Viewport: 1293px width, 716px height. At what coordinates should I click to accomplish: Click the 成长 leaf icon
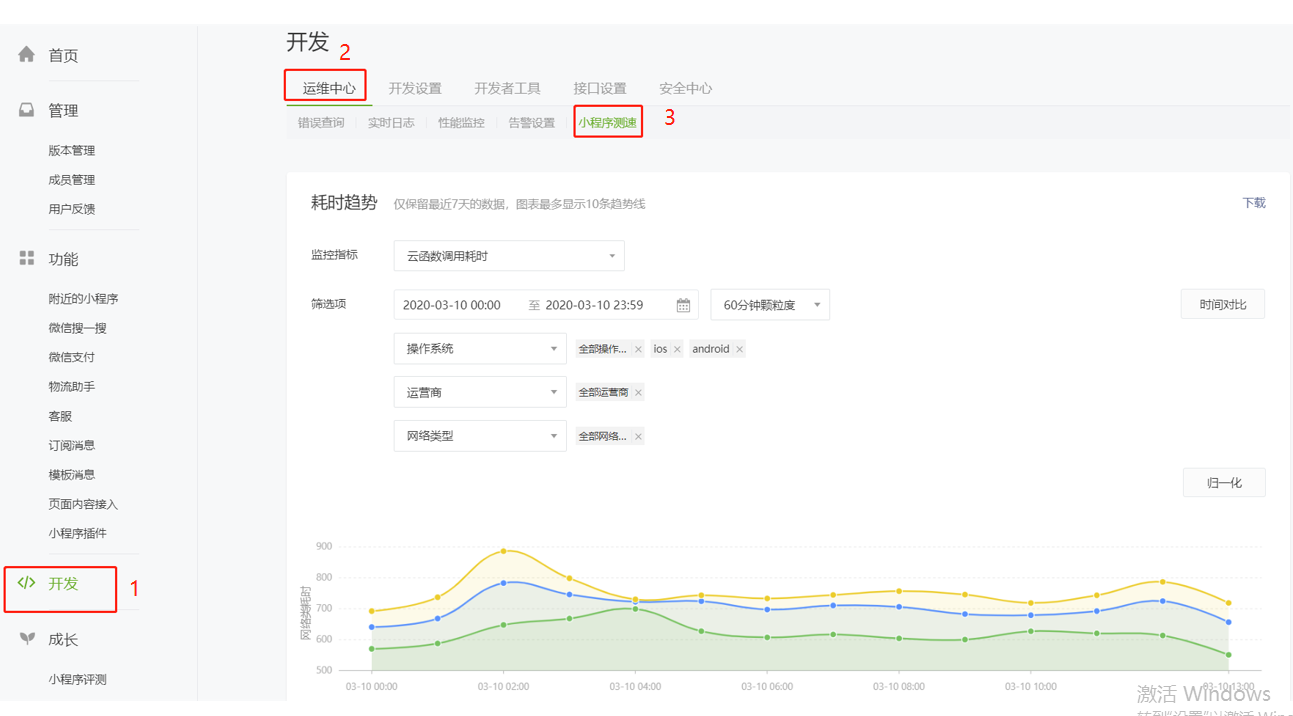coord(27,639)
